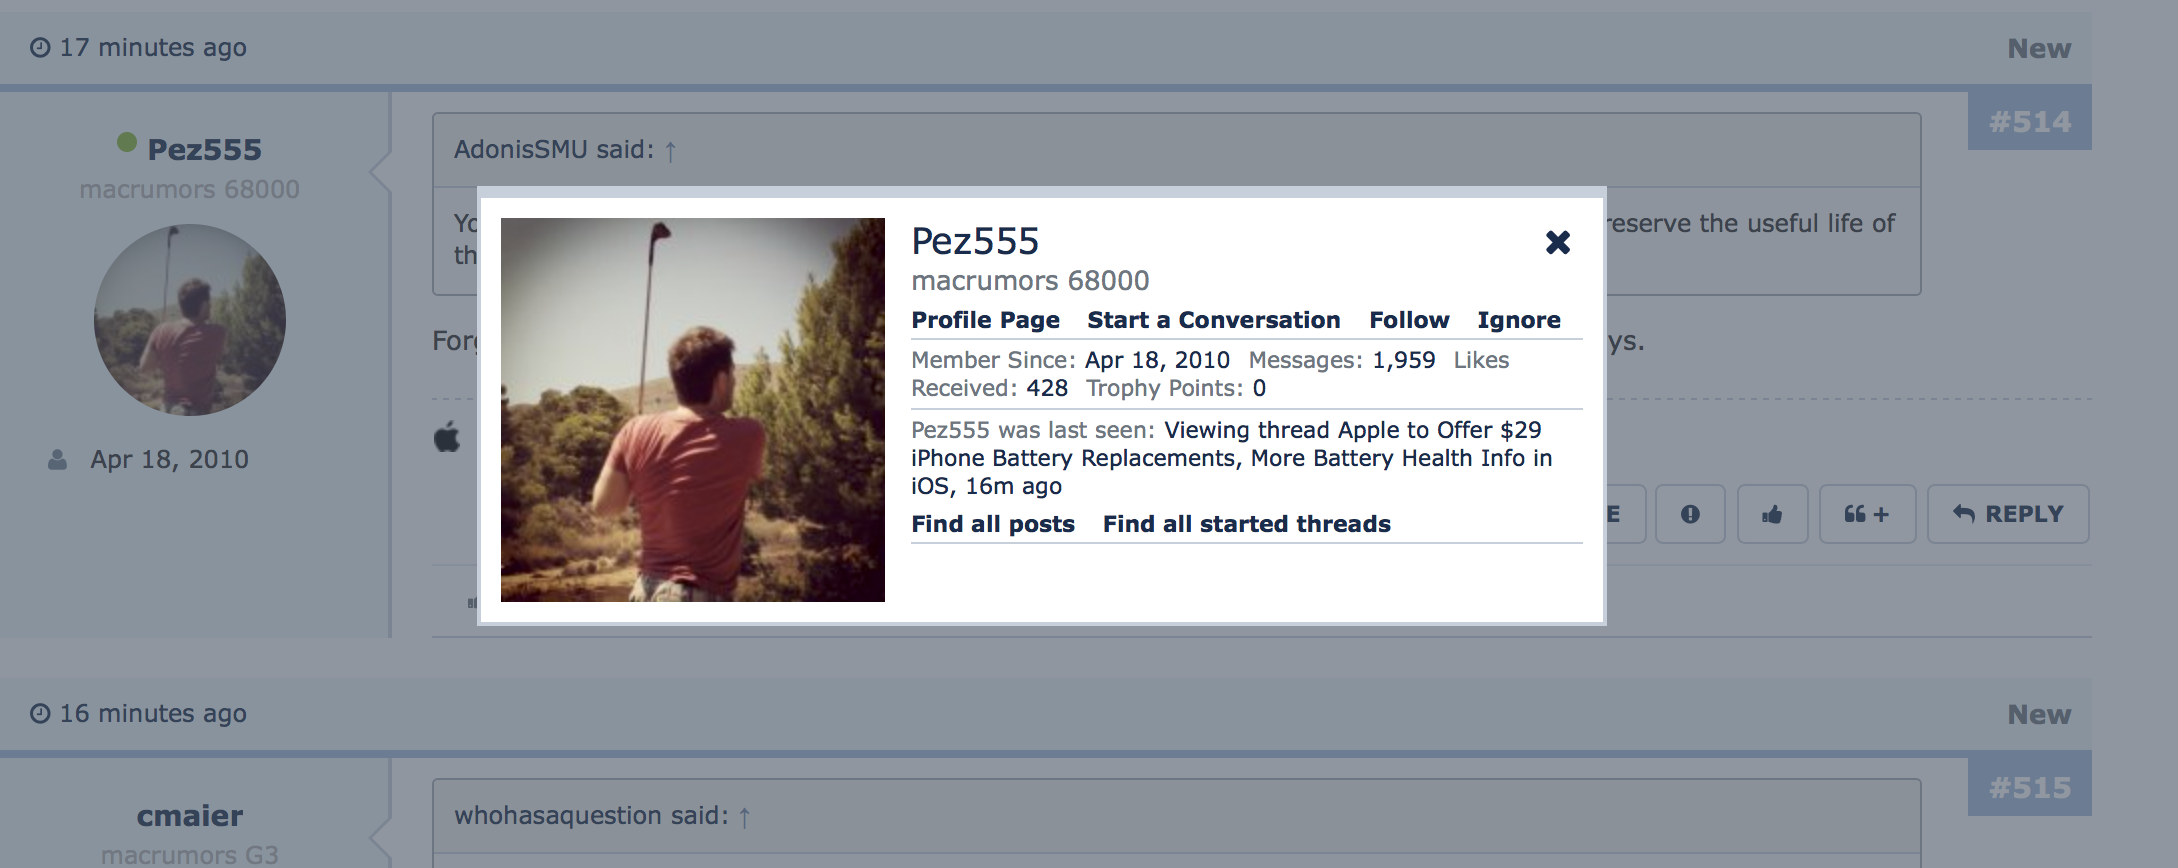Viewport: 2178px width, 868px height.
Task: Click the 16 minutes ago timestamp
Action: click(153, 714)
